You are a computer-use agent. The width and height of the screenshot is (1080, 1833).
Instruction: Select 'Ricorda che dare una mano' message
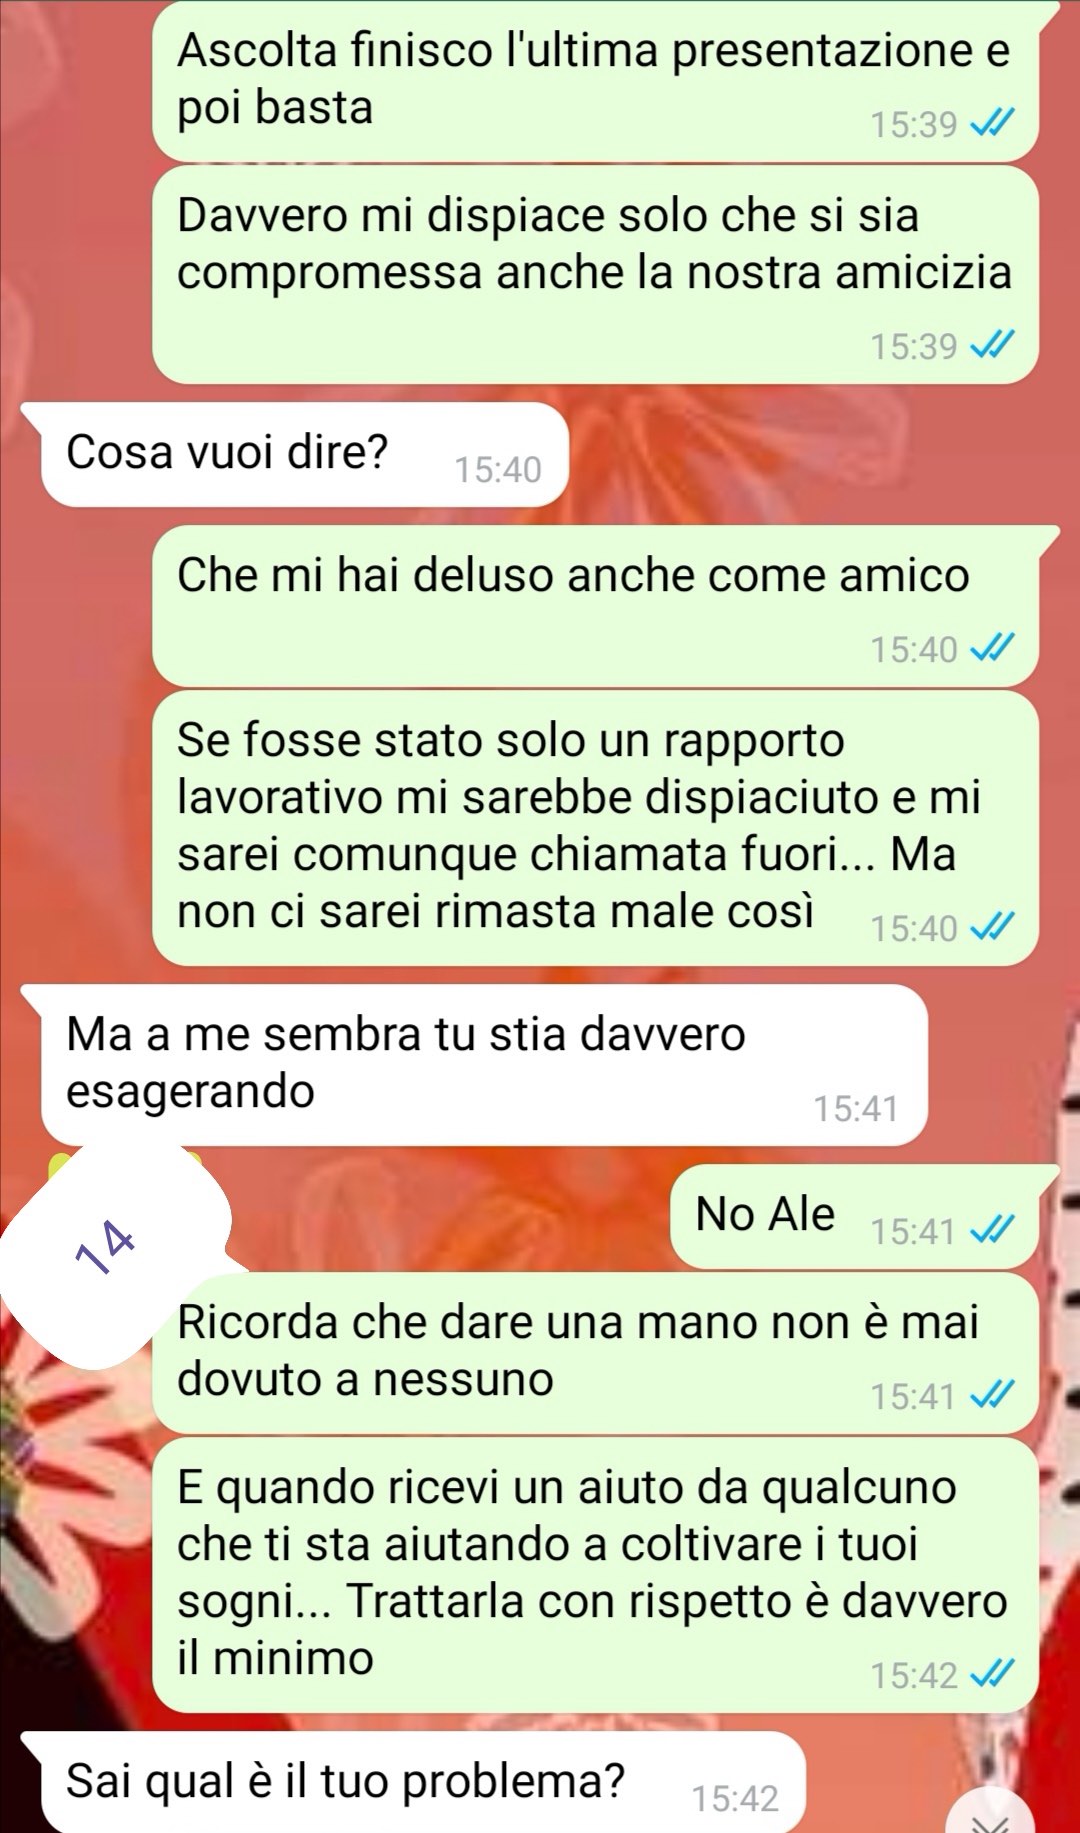pyautogui.click(x=596, y=1353)
